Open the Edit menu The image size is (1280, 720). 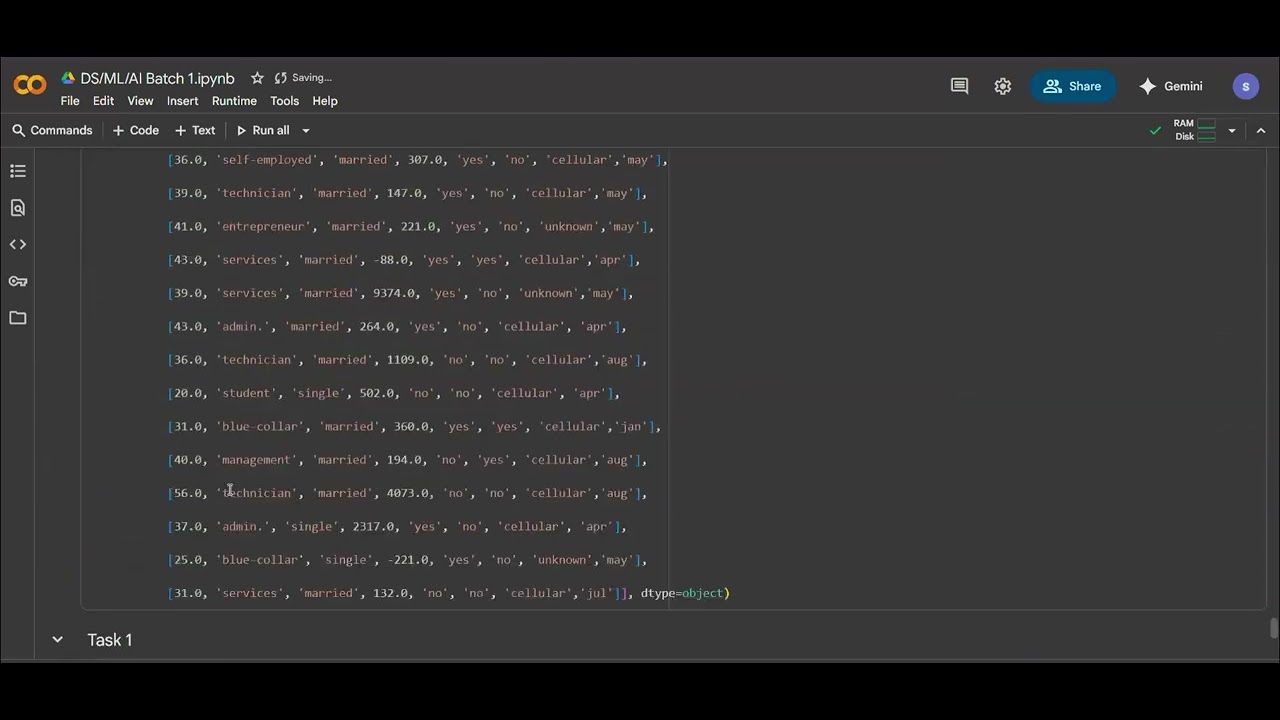pos(103,101)
